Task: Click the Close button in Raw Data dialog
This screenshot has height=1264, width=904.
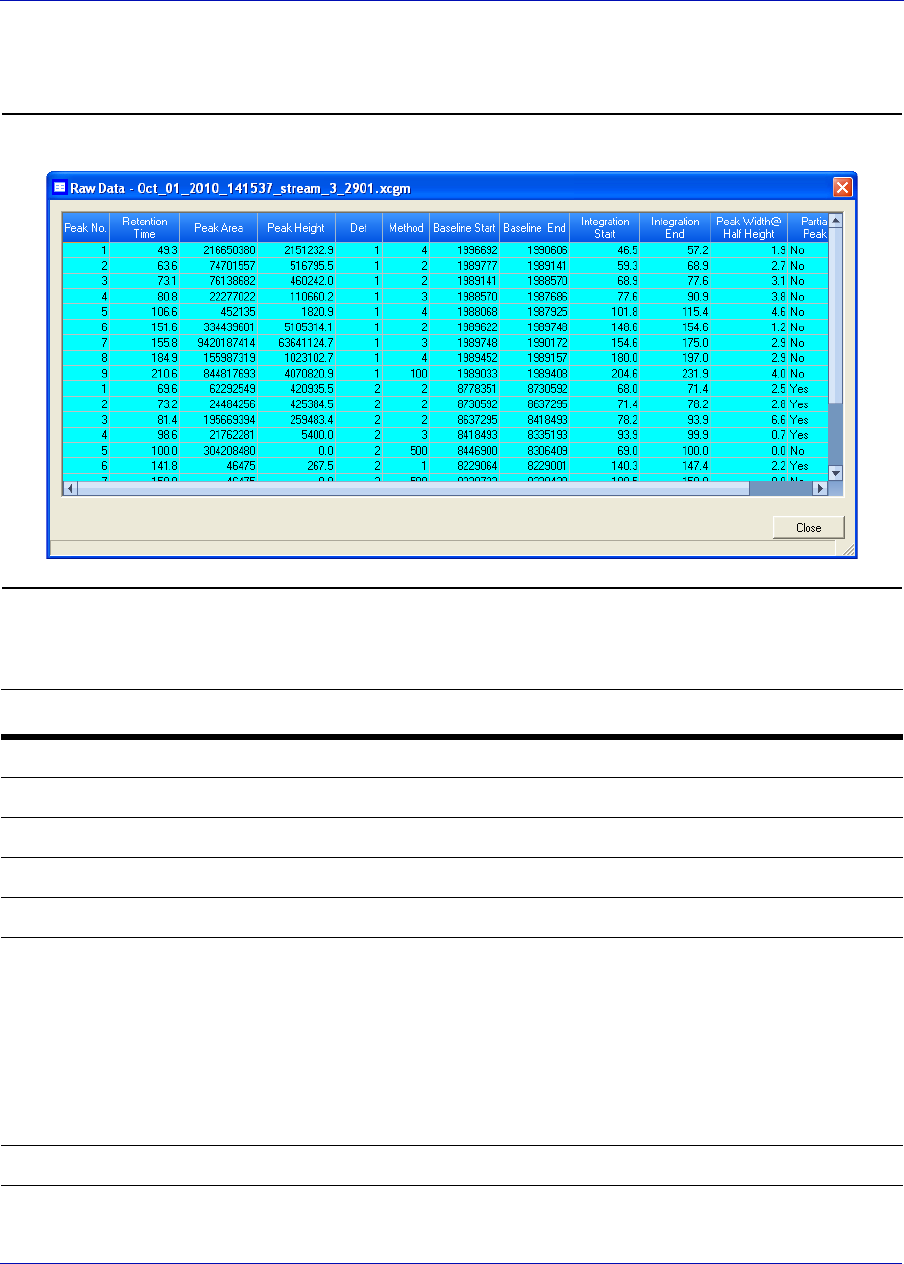Action: [x=809, y=527]
